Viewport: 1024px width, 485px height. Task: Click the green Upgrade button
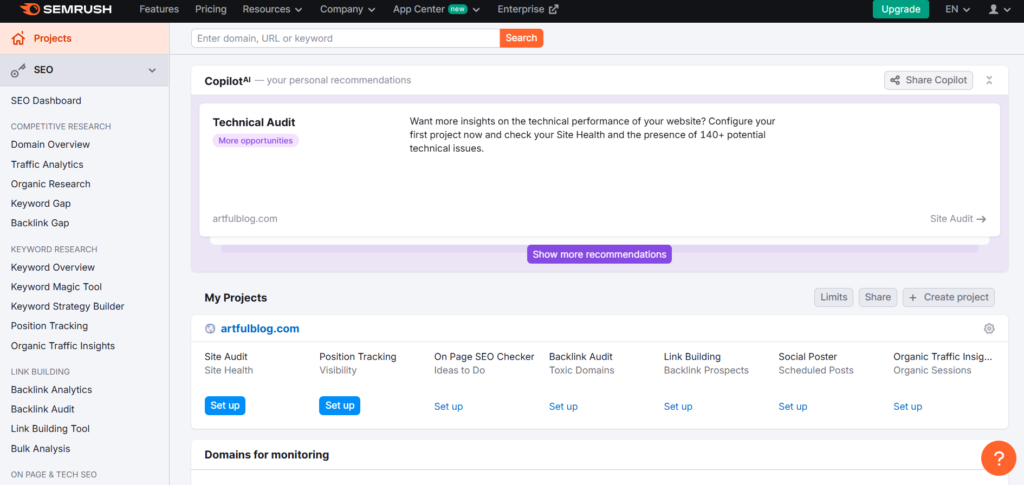point(901,9)
